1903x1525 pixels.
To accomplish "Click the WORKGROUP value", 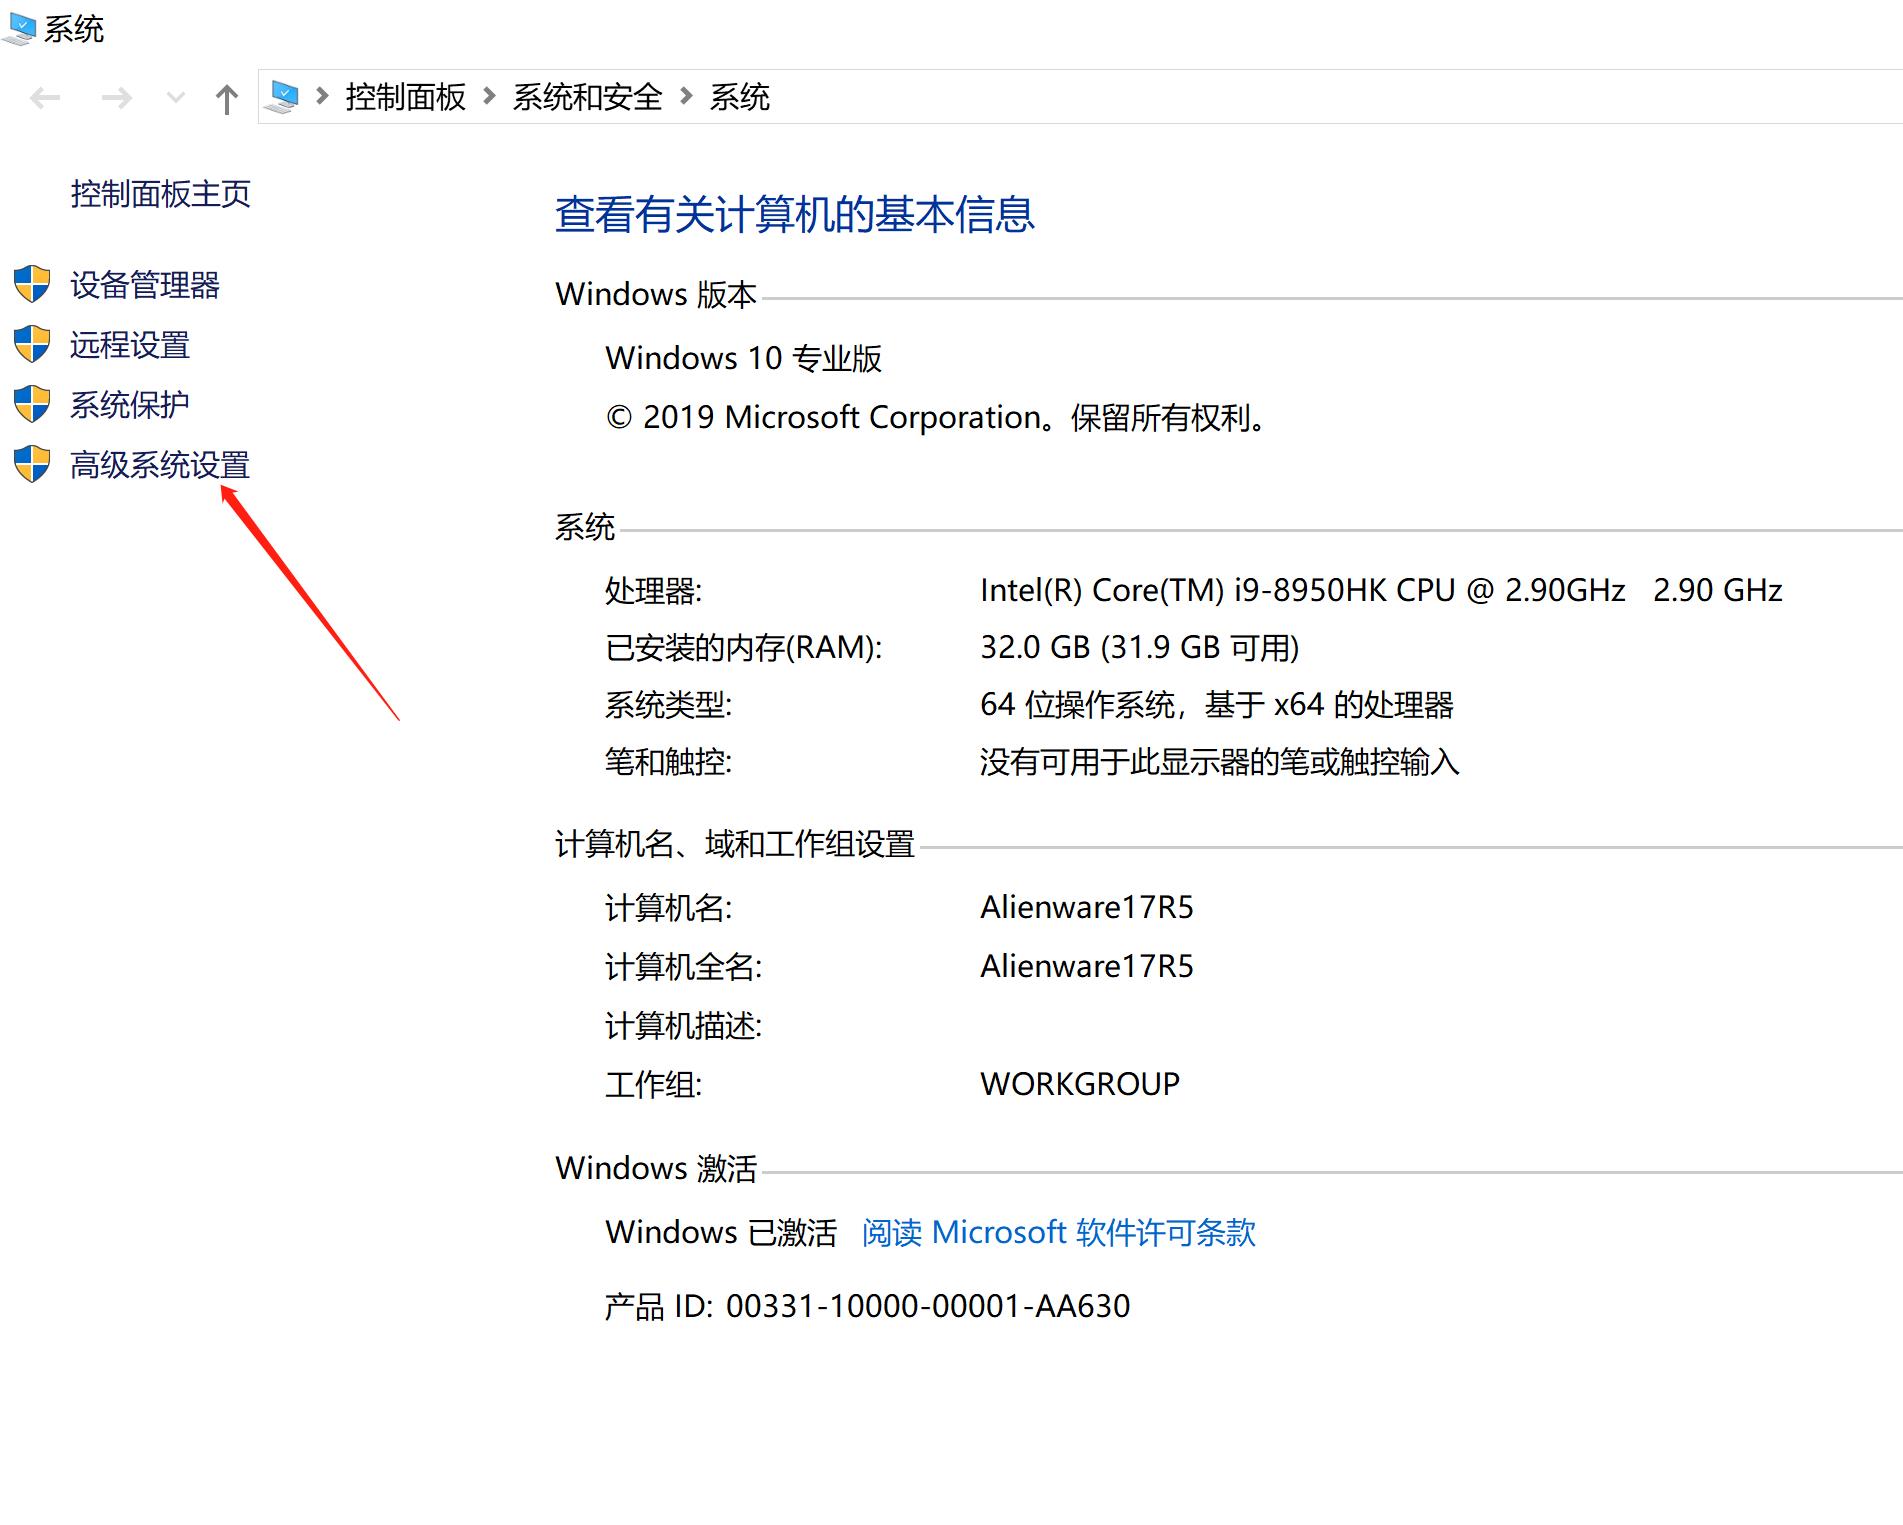I will pos(1080,1084).
